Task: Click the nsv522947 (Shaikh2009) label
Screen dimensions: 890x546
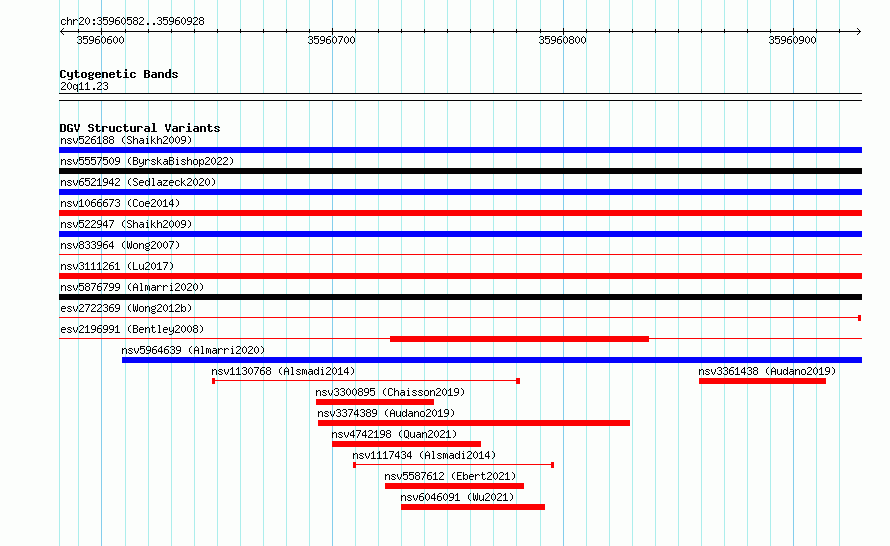Action: (x=126, y=224)
